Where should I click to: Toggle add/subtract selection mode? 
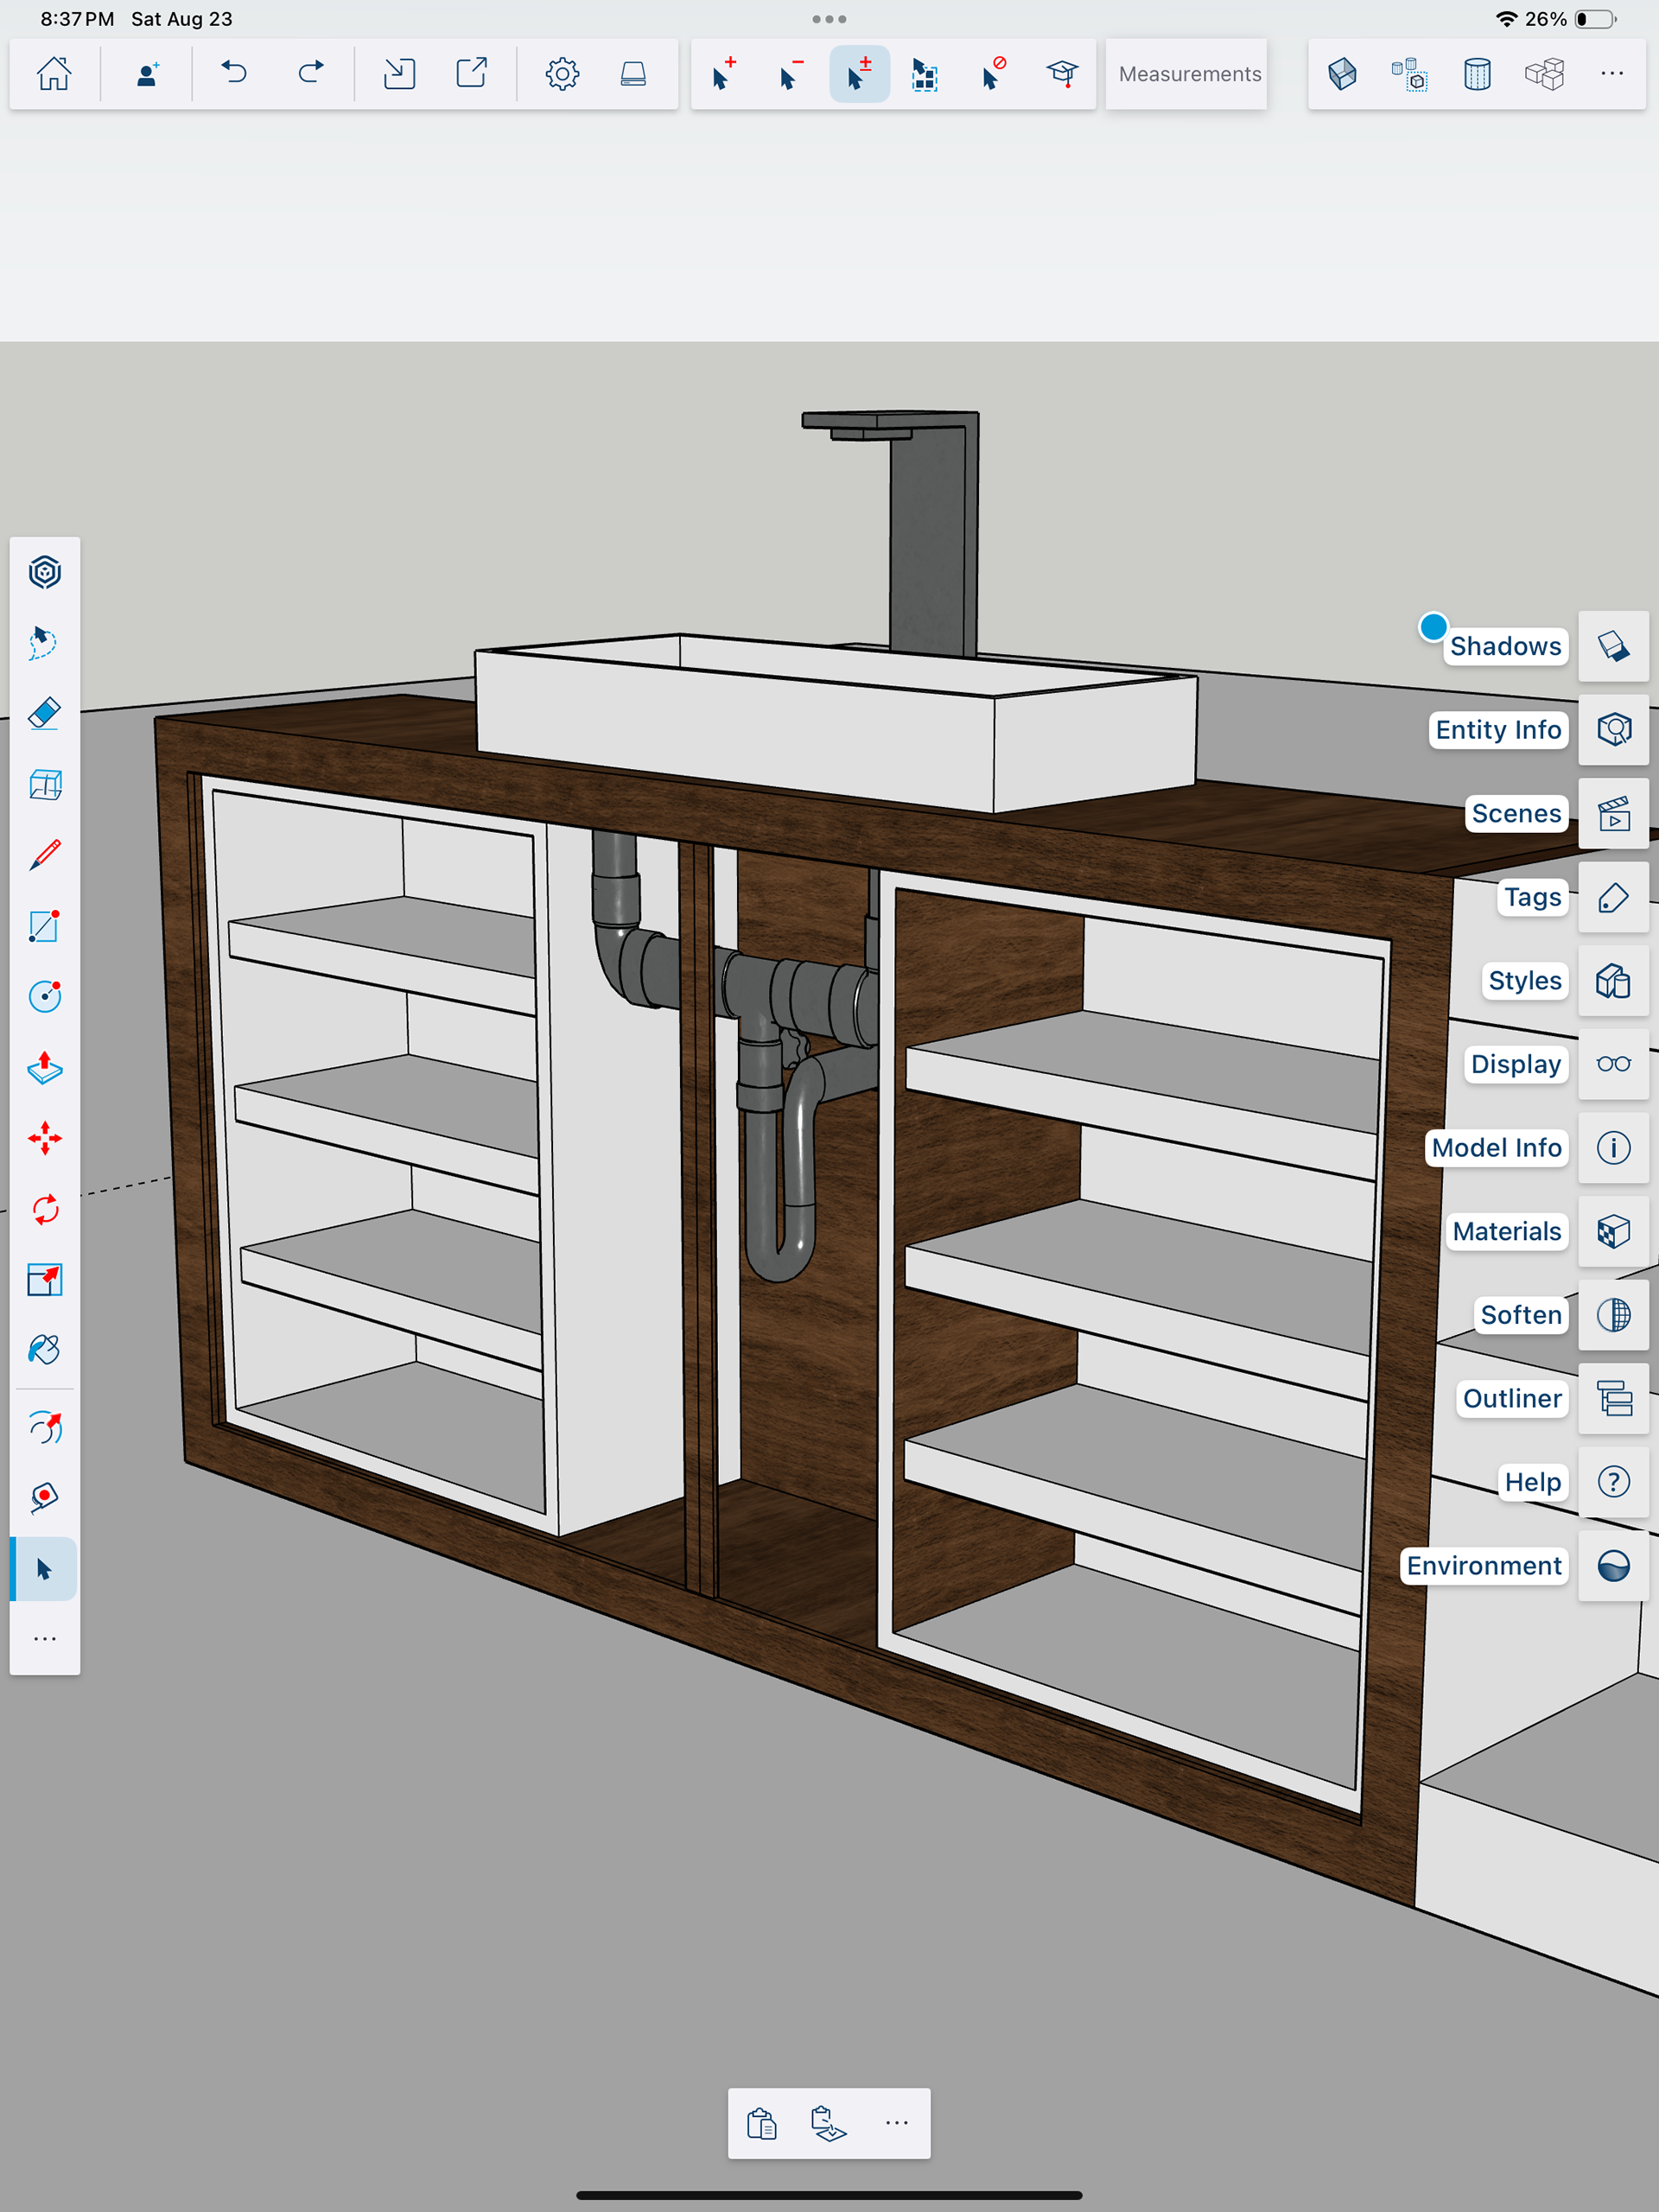[x=859, y=74]
